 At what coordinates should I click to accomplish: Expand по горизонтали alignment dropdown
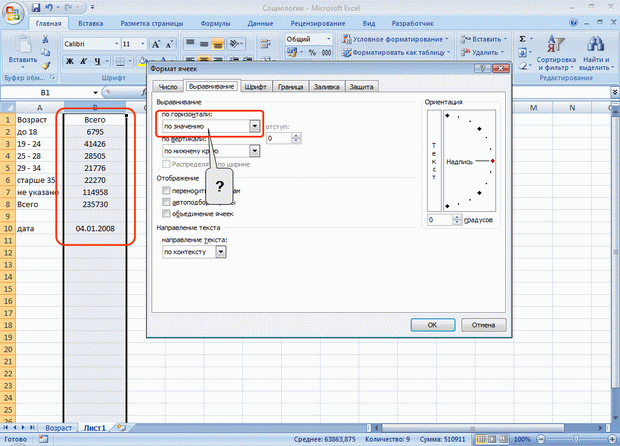(x=255, y=126)
